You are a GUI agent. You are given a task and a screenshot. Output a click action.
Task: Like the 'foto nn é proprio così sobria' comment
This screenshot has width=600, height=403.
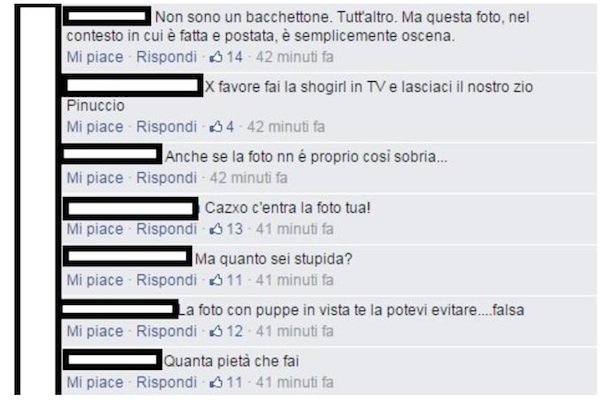tap(95, 178)
